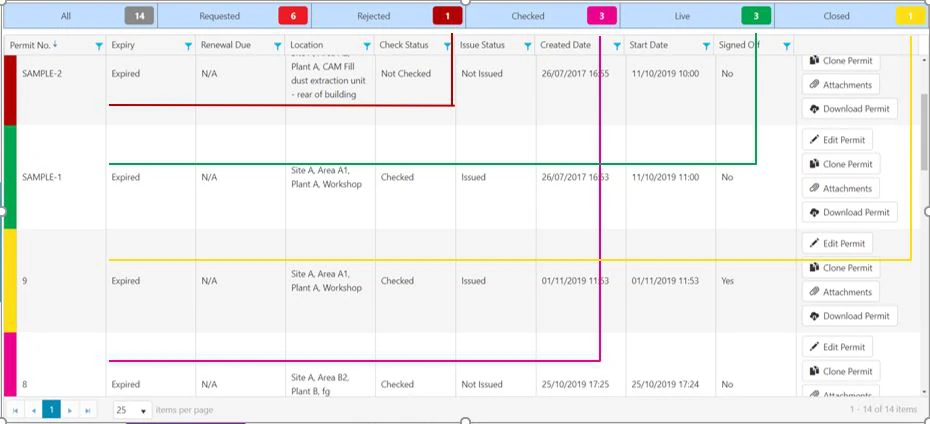Image resolution: width=930 pixels, height=424 pixels.
Task: Click start date 25/10/2019 17:24
Action: pos(665,384)
